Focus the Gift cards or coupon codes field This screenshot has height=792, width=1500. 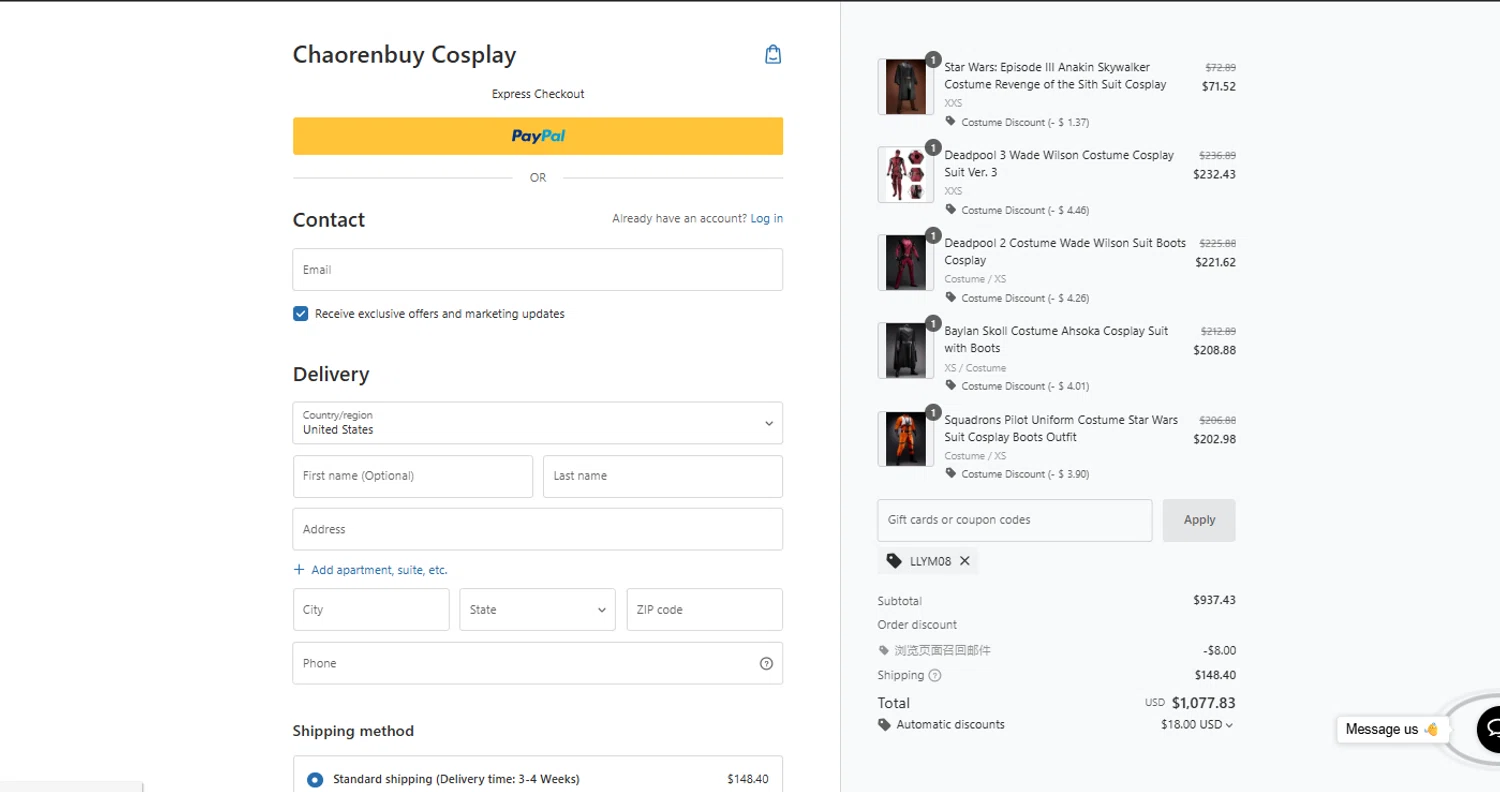[1015, 520]
